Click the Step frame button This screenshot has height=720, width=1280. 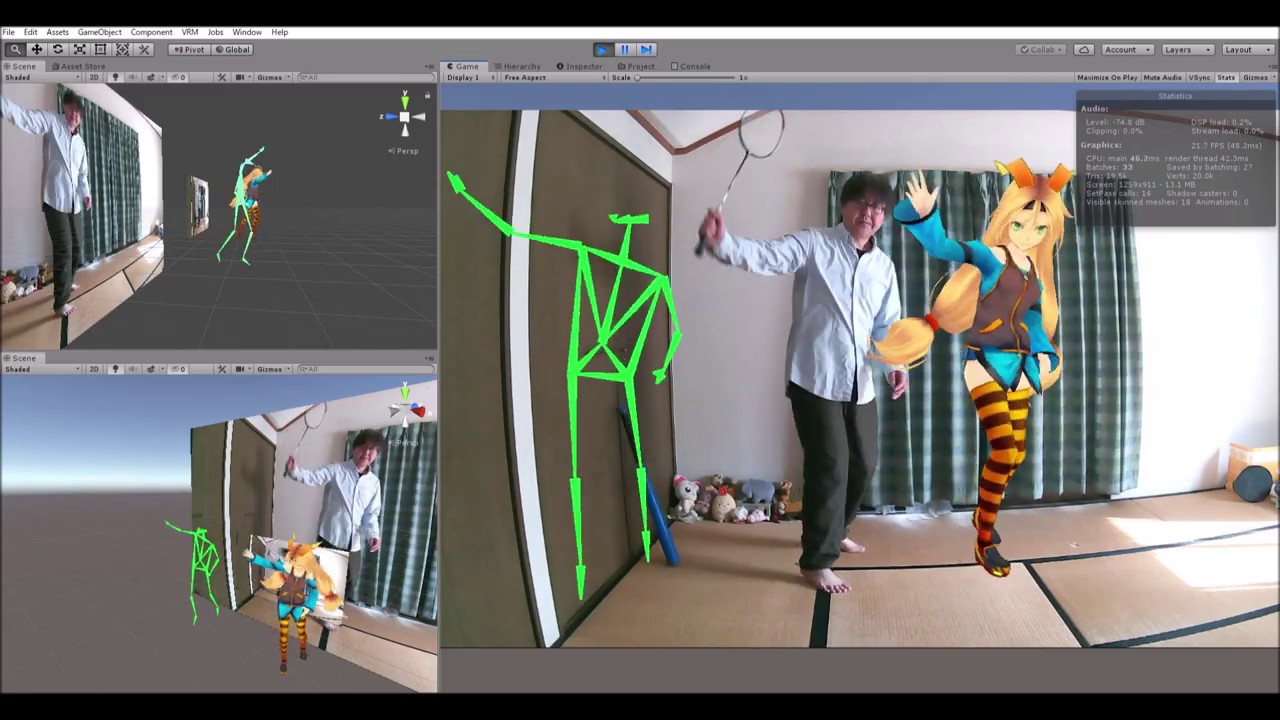pyautogui.click(x=646, y=49)
